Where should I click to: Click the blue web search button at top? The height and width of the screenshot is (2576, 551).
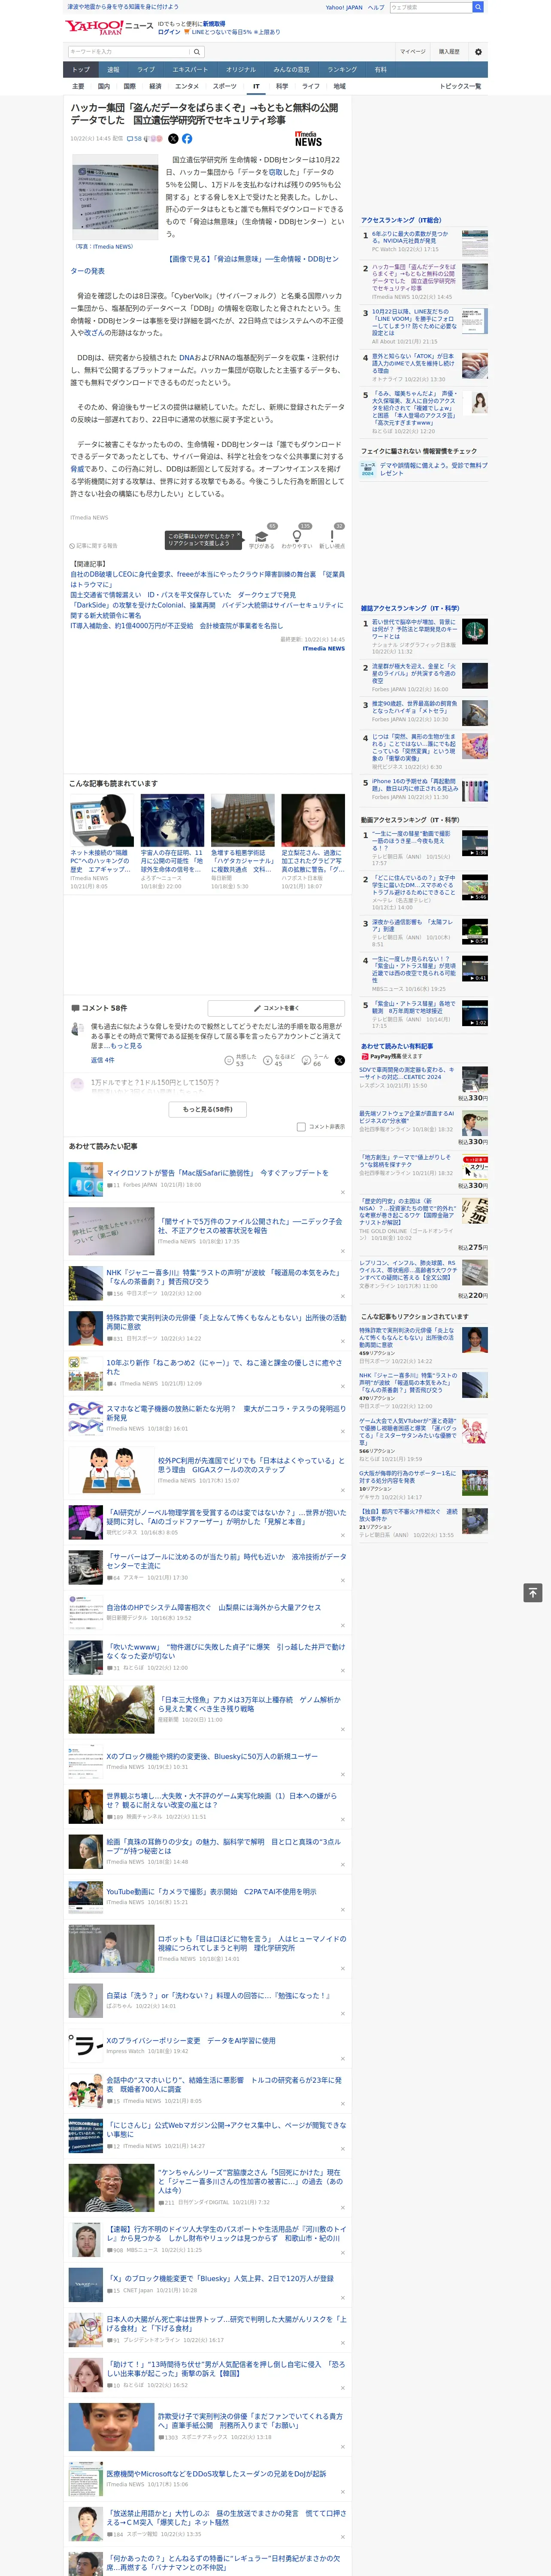coord(478,7)
